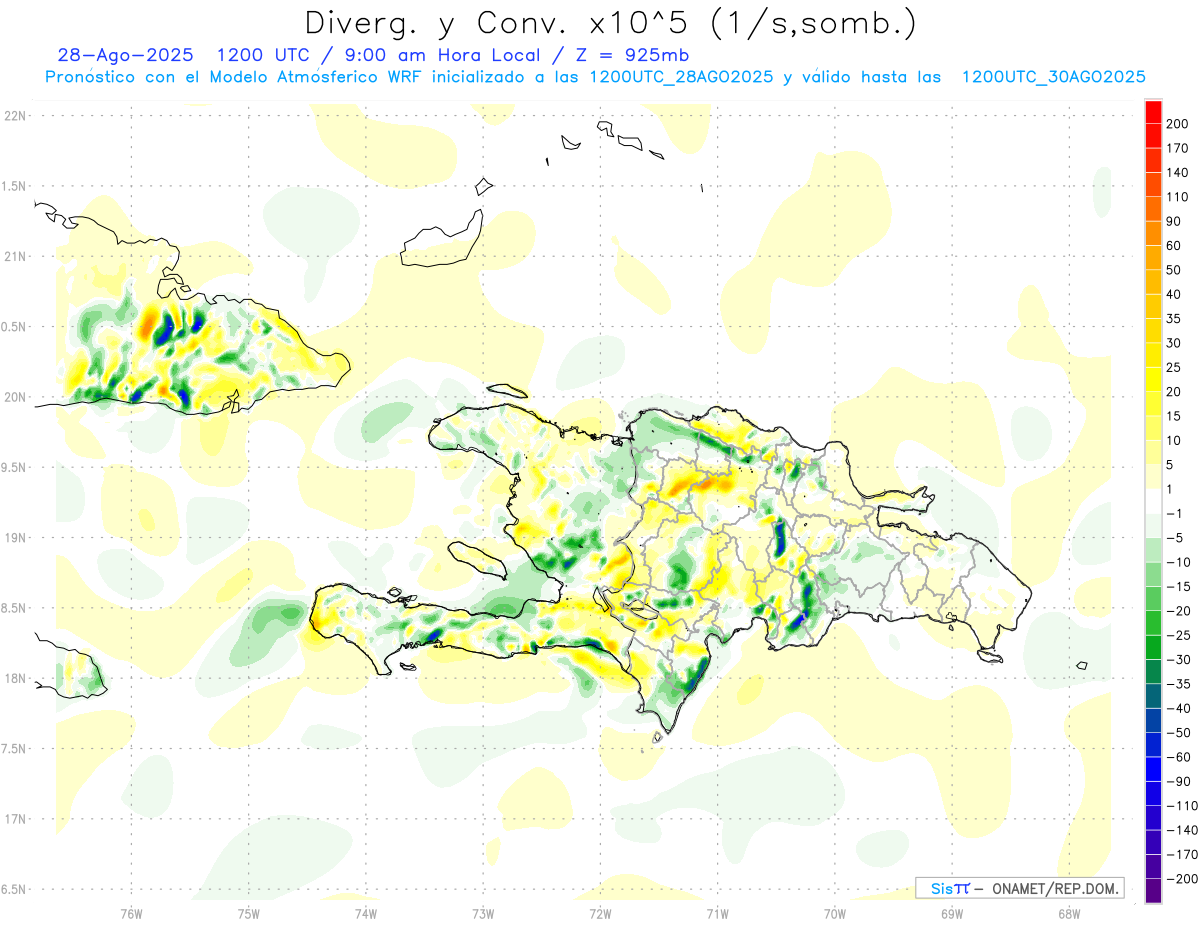Click the 20N latitude label
Viewport: 1200px width, 927px height.
coord(15,397)
